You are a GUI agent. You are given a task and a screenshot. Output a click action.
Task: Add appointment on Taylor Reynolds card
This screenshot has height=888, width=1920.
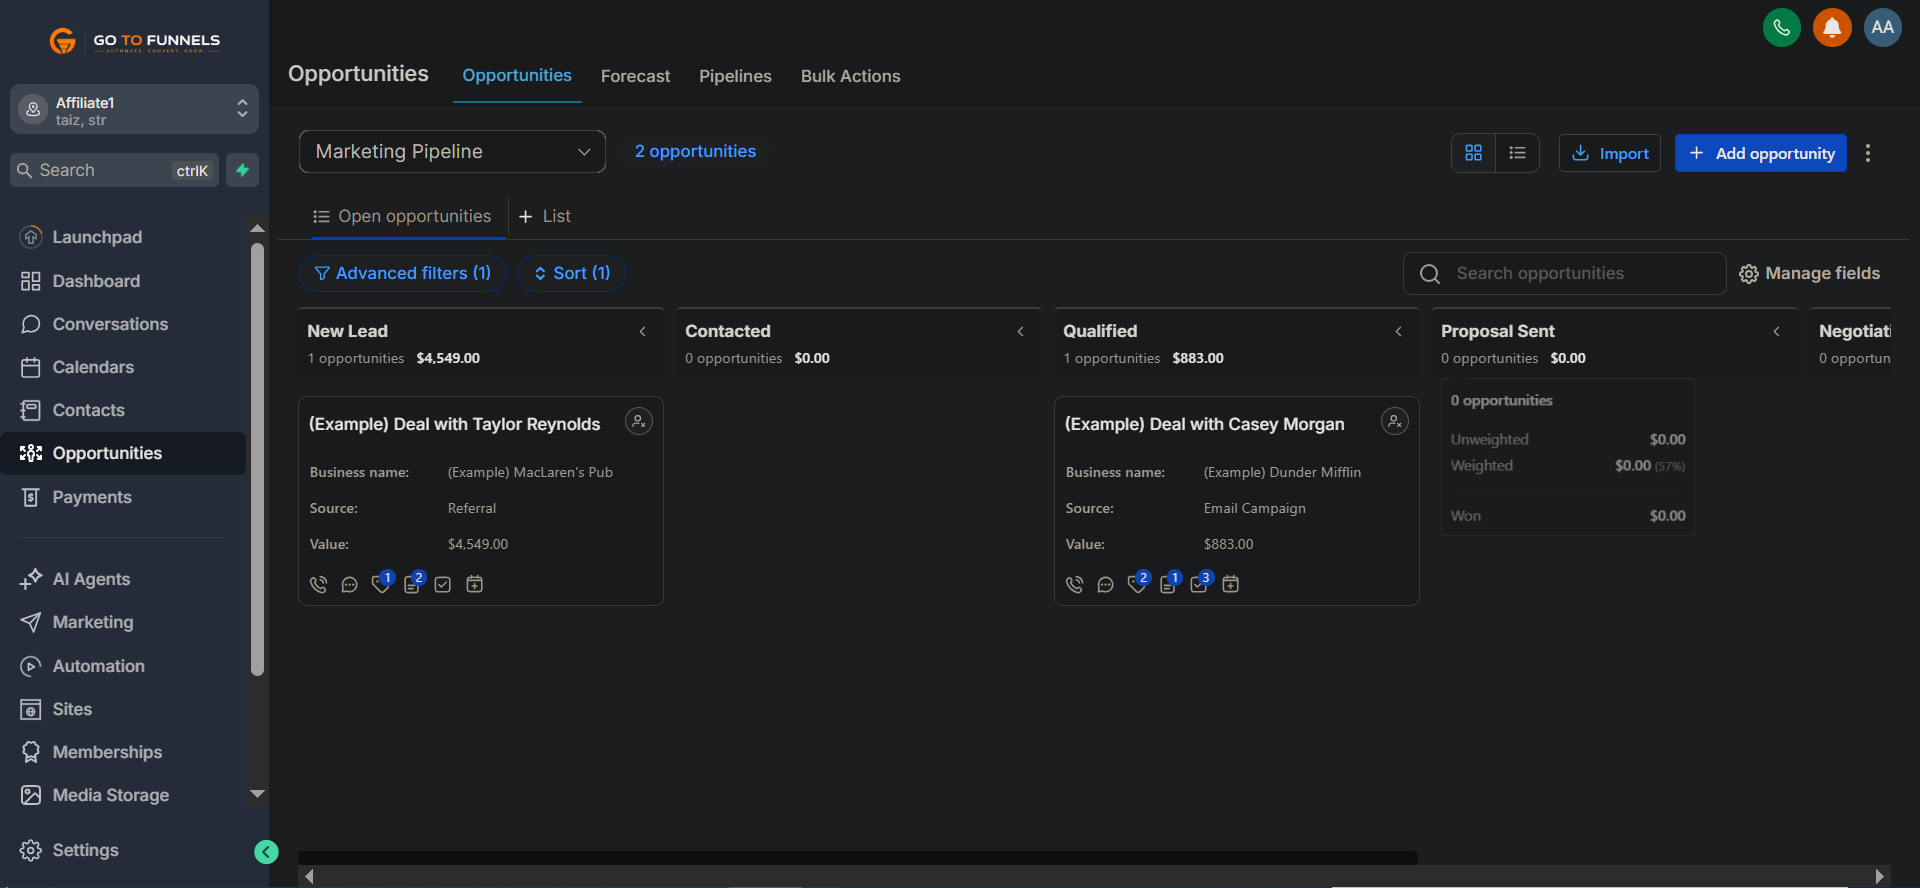click(x=475, y=584)
